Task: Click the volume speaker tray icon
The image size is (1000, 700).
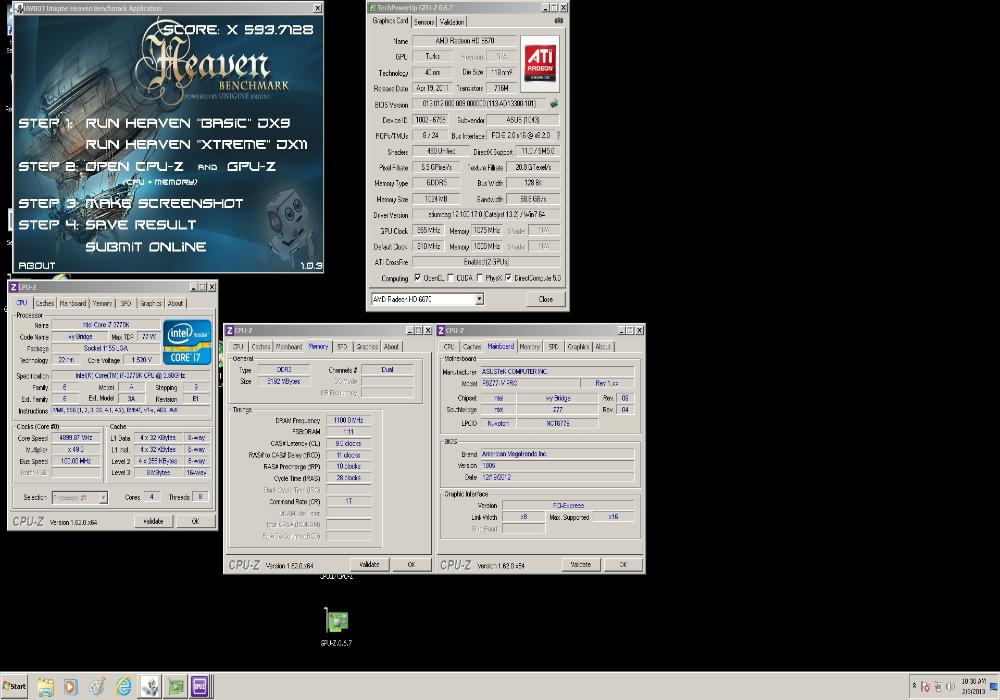Action: [x=950, y=687]
